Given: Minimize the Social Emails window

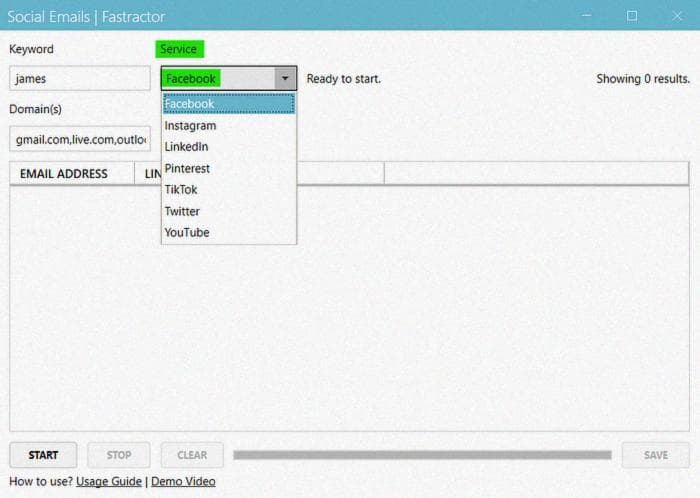Looking at the screenshot, I should [x=587, y=16].
